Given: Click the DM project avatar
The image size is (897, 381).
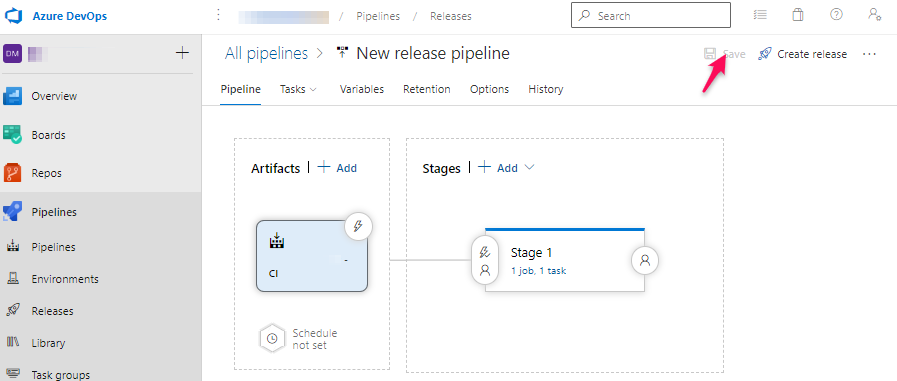Looking at the screenshot, I should coord(12,54).
